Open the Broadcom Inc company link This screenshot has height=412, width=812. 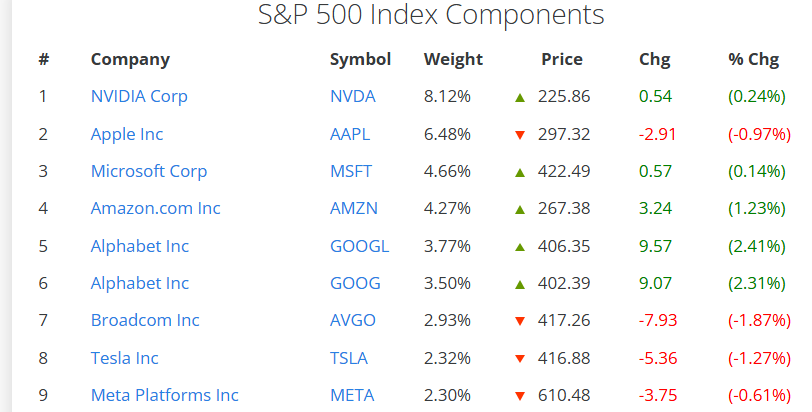145,320
